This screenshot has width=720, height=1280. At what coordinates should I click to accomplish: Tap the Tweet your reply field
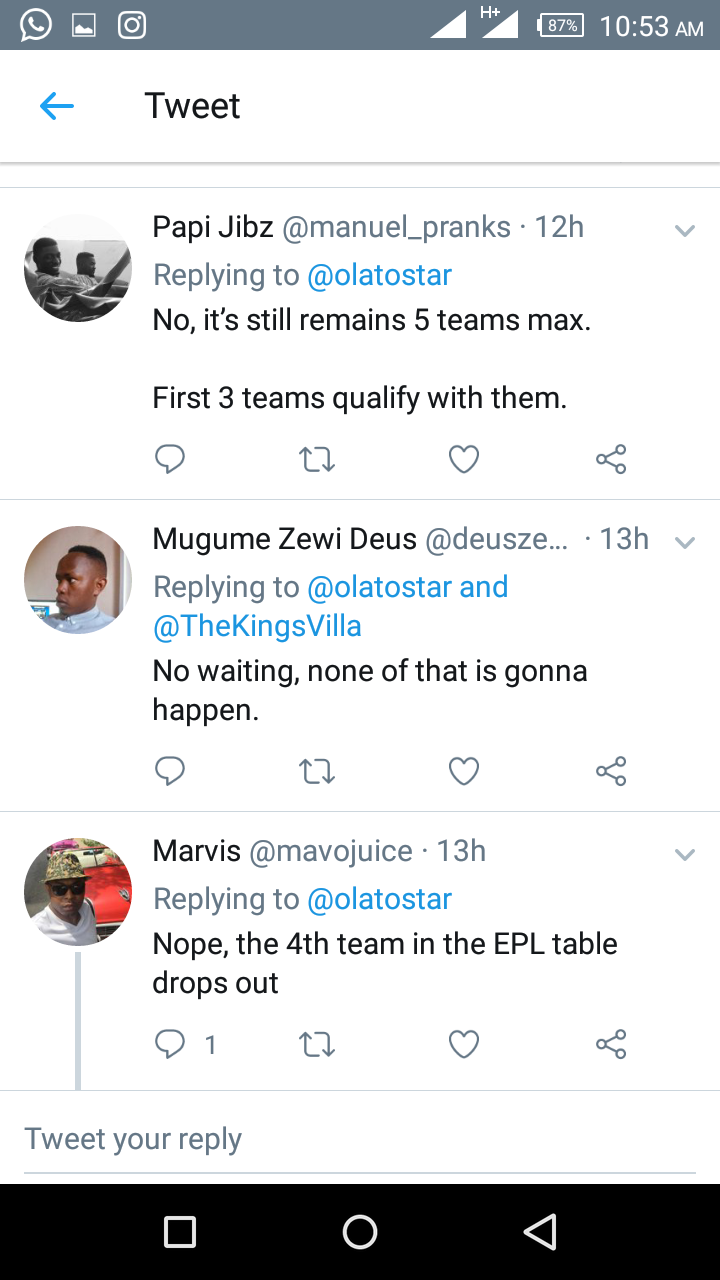point(360,1139)
